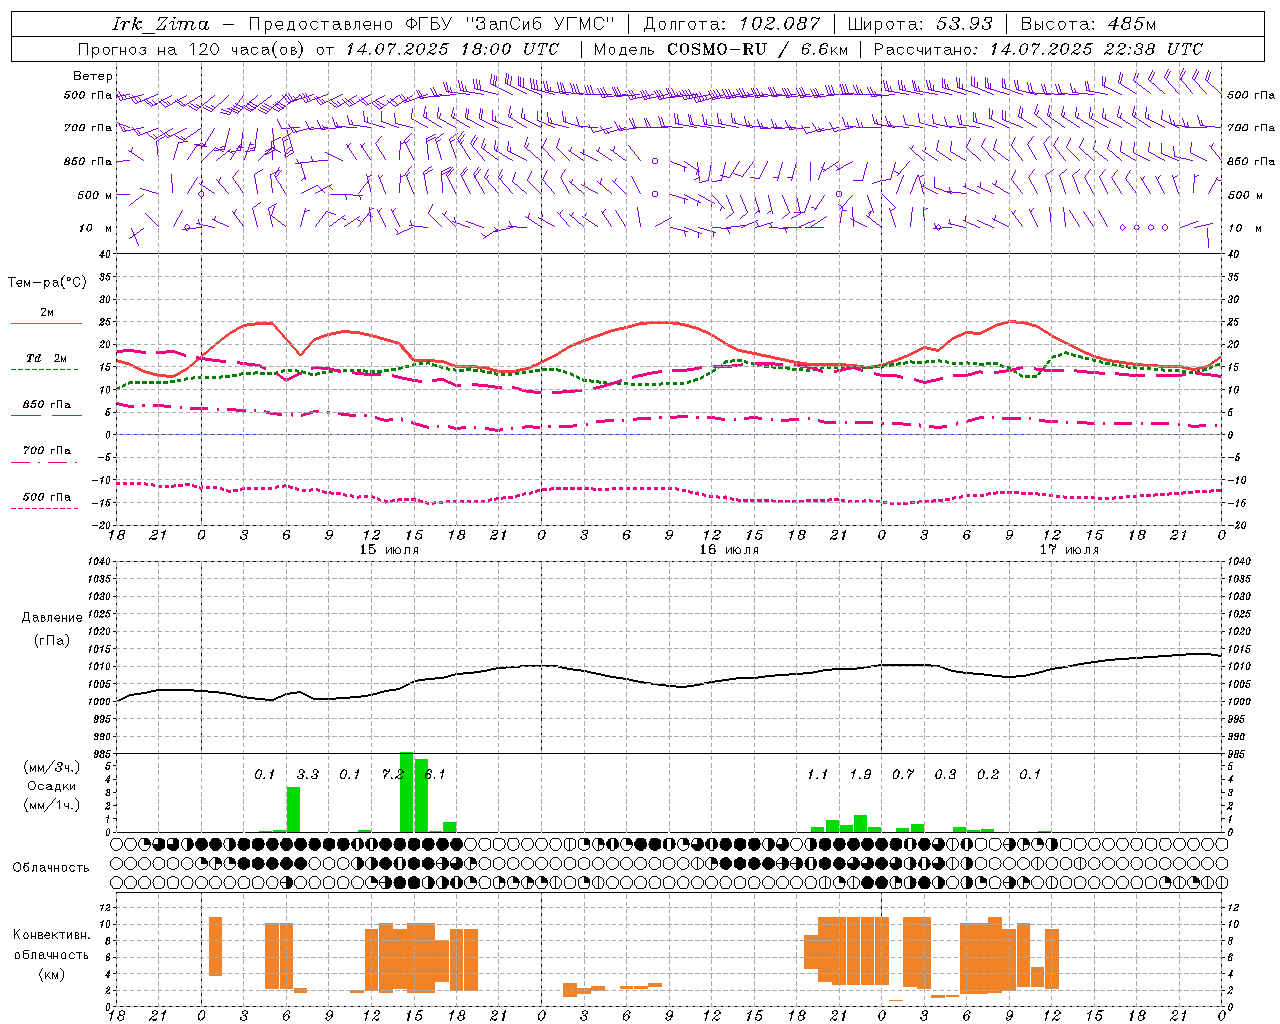Click the precipitation value '1.9'

[860, 775]
